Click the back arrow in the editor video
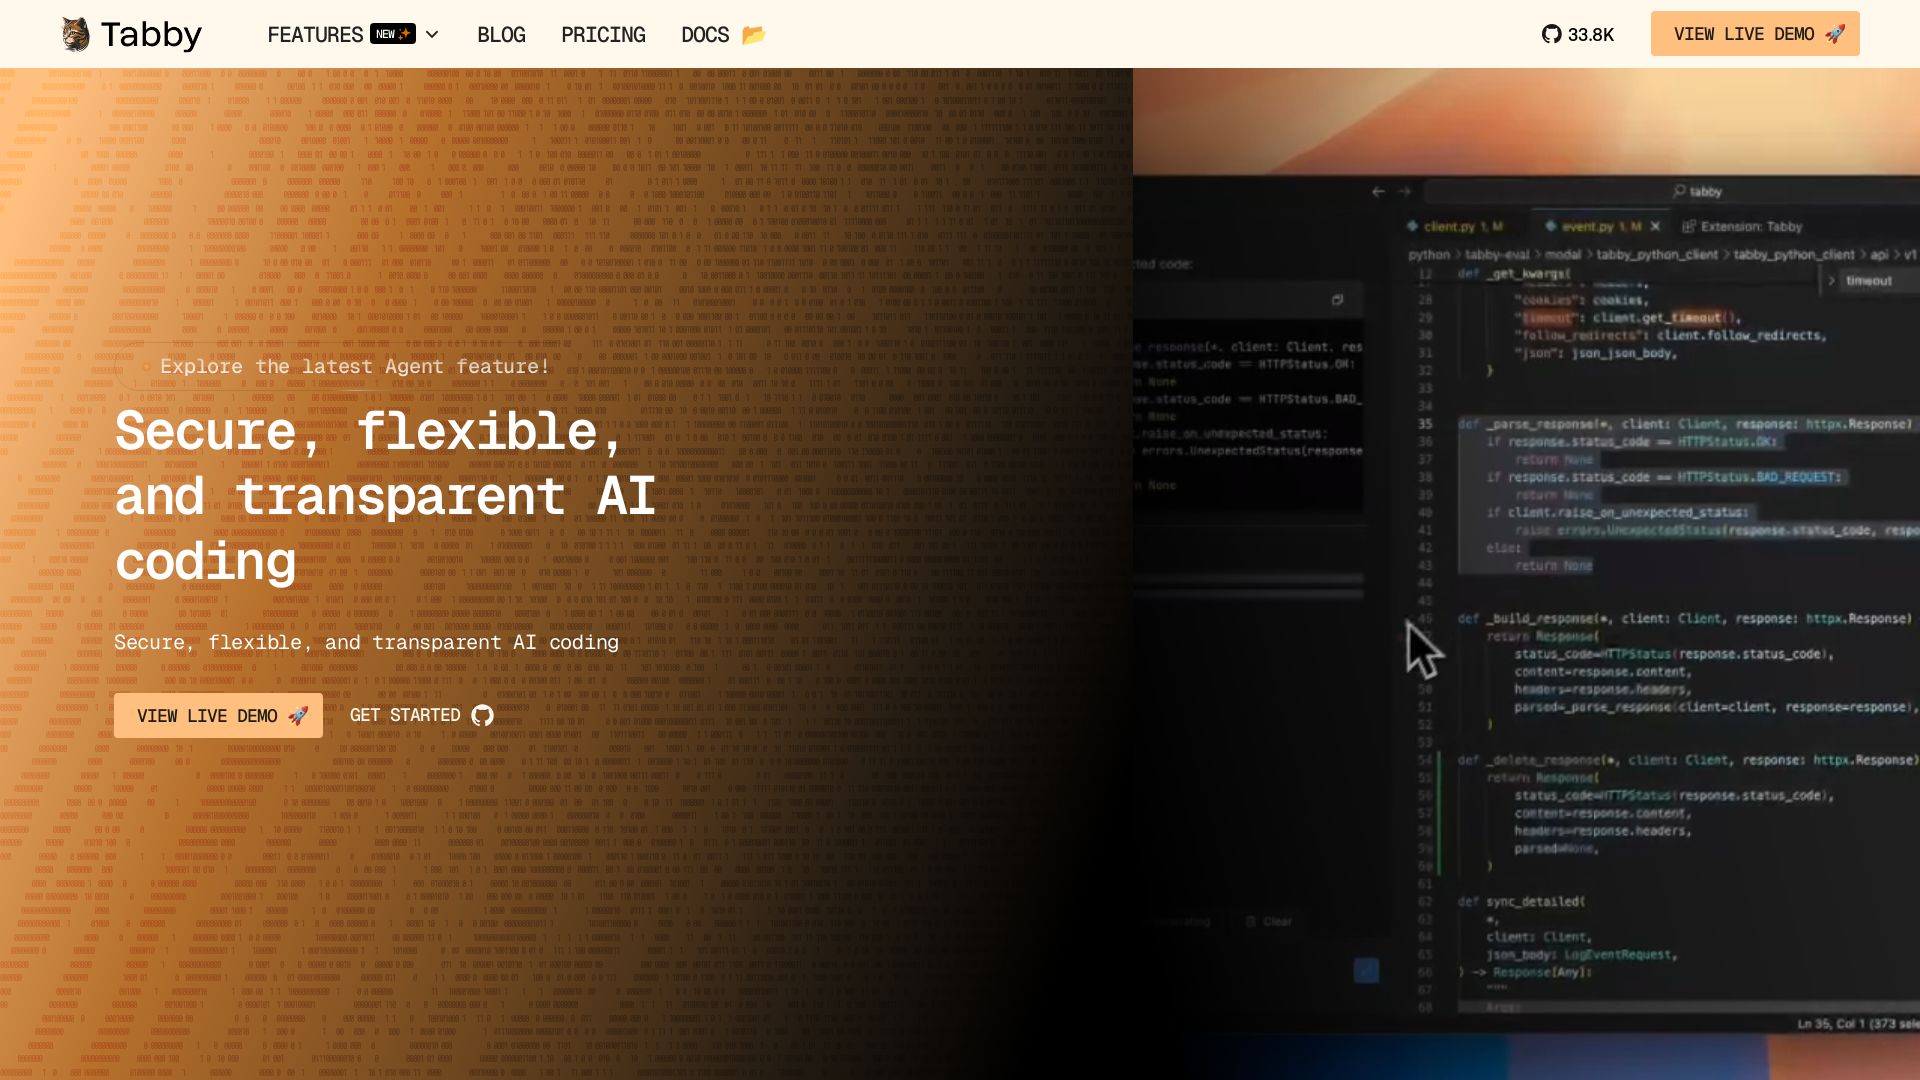The image size is (1920, 1080). pos(1378,191)
